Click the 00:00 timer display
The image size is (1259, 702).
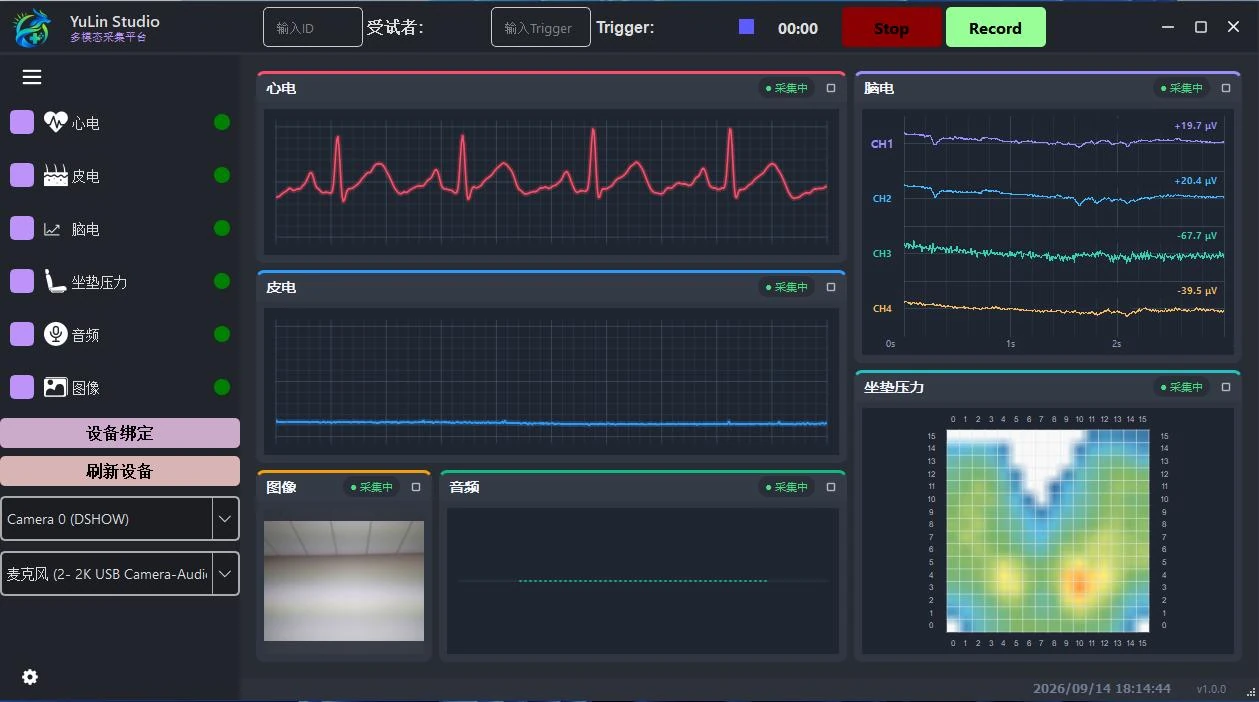(798, 29)
